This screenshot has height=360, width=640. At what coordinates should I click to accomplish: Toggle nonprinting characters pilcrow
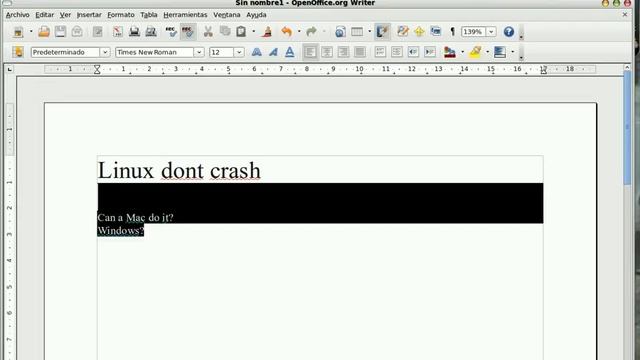[452, 32]
